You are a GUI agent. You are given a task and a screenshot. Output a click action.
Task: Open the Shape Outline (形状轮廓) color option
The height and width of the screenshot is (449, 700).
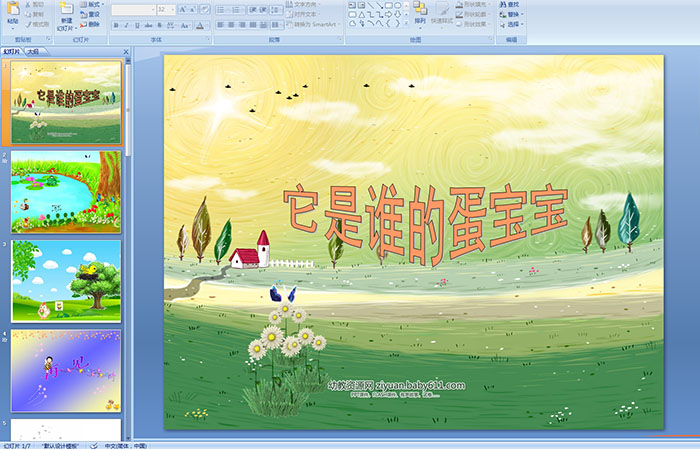coord(474,14)
